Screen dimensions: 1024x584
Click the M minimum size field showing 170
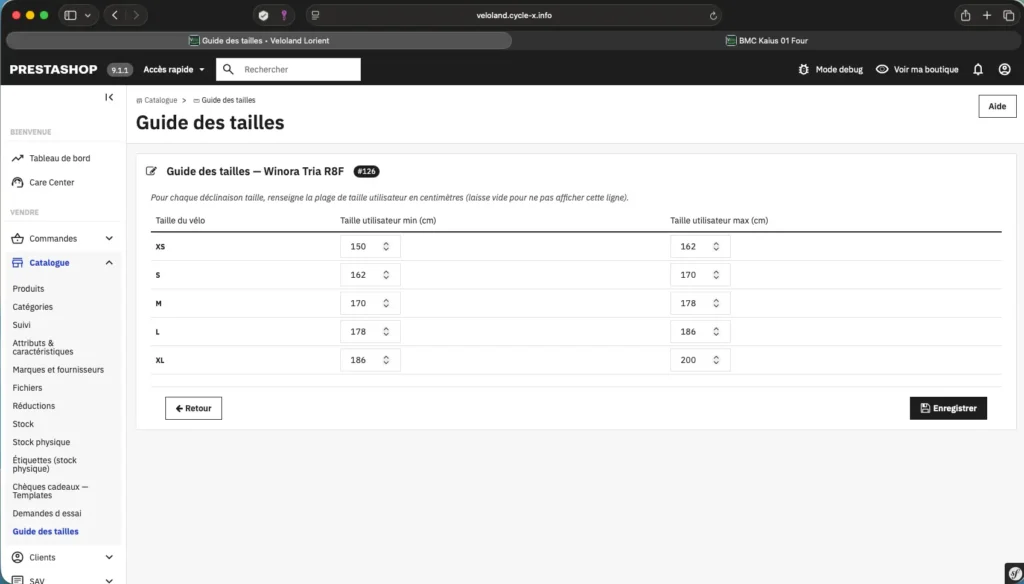point(370,303)
